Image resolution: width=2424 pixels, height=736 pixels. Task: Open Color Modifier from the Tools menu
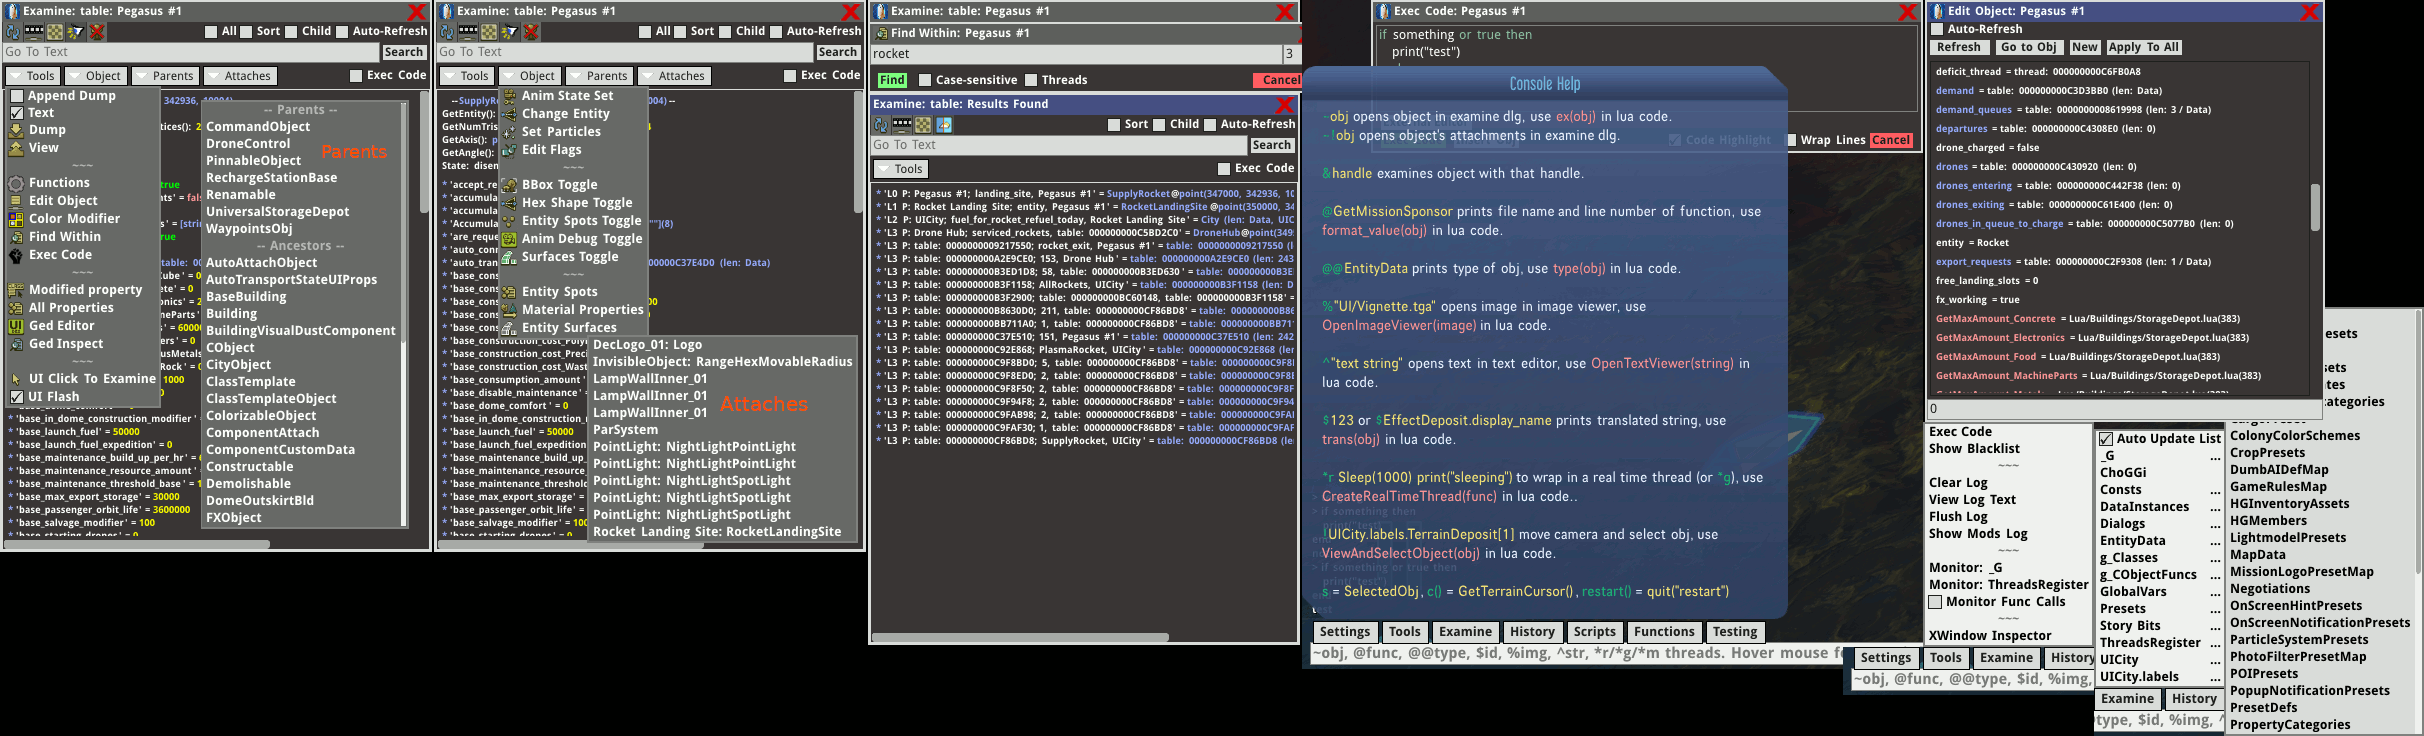click(x=73, y=219)
